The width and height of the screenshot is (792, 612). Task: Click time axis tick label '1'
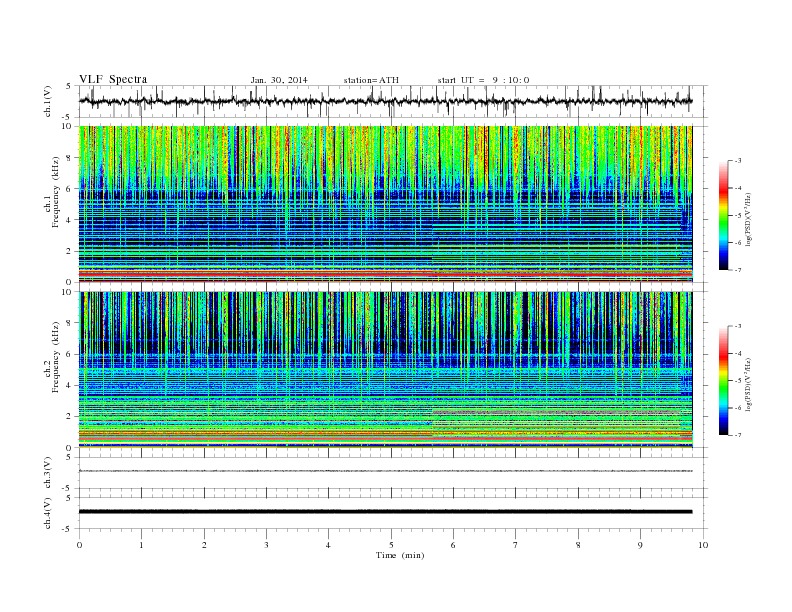(141, 545)
